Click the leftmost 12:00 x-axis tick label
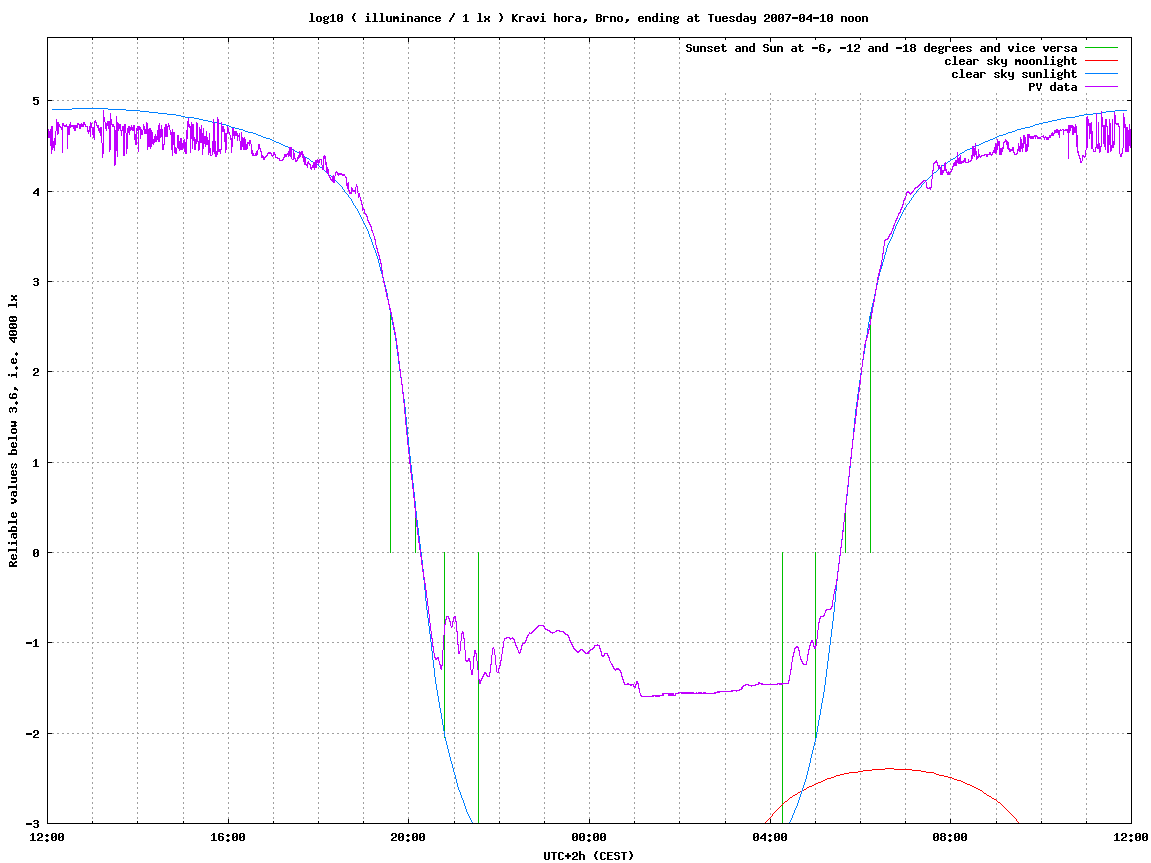 (47, 837)
